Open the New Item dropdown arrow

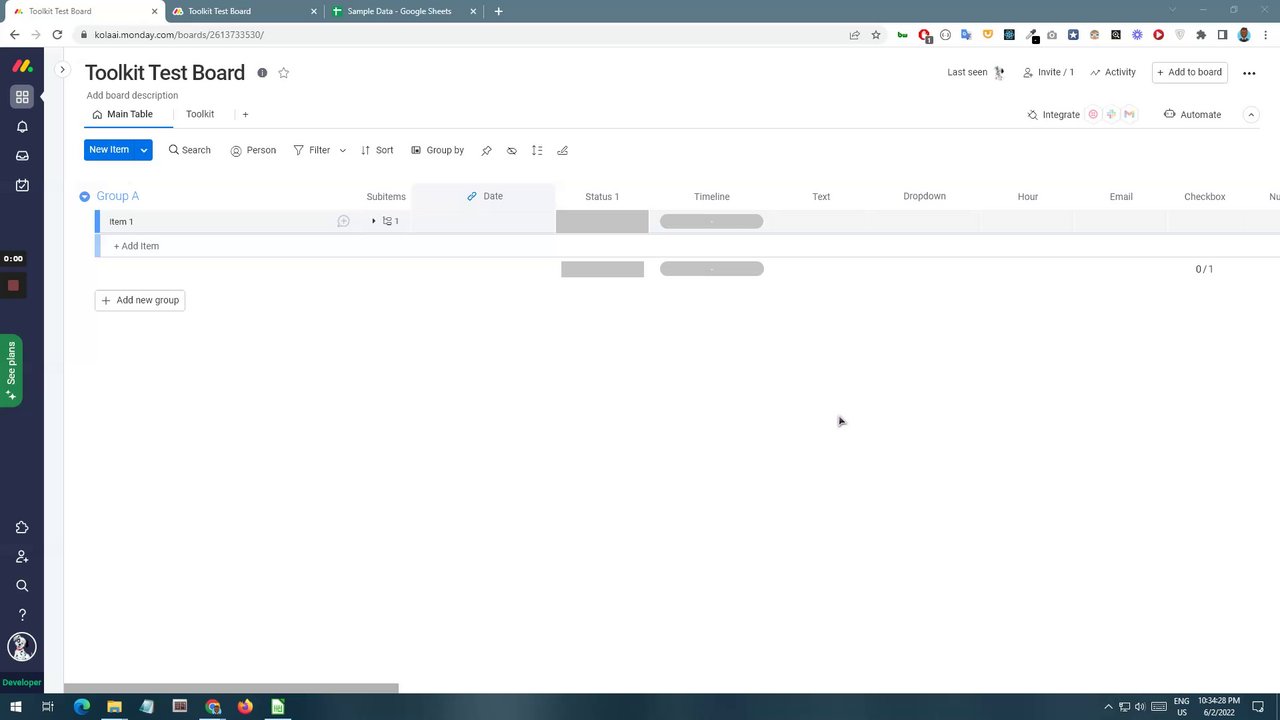pyautogui.click(x=144, y=150)
